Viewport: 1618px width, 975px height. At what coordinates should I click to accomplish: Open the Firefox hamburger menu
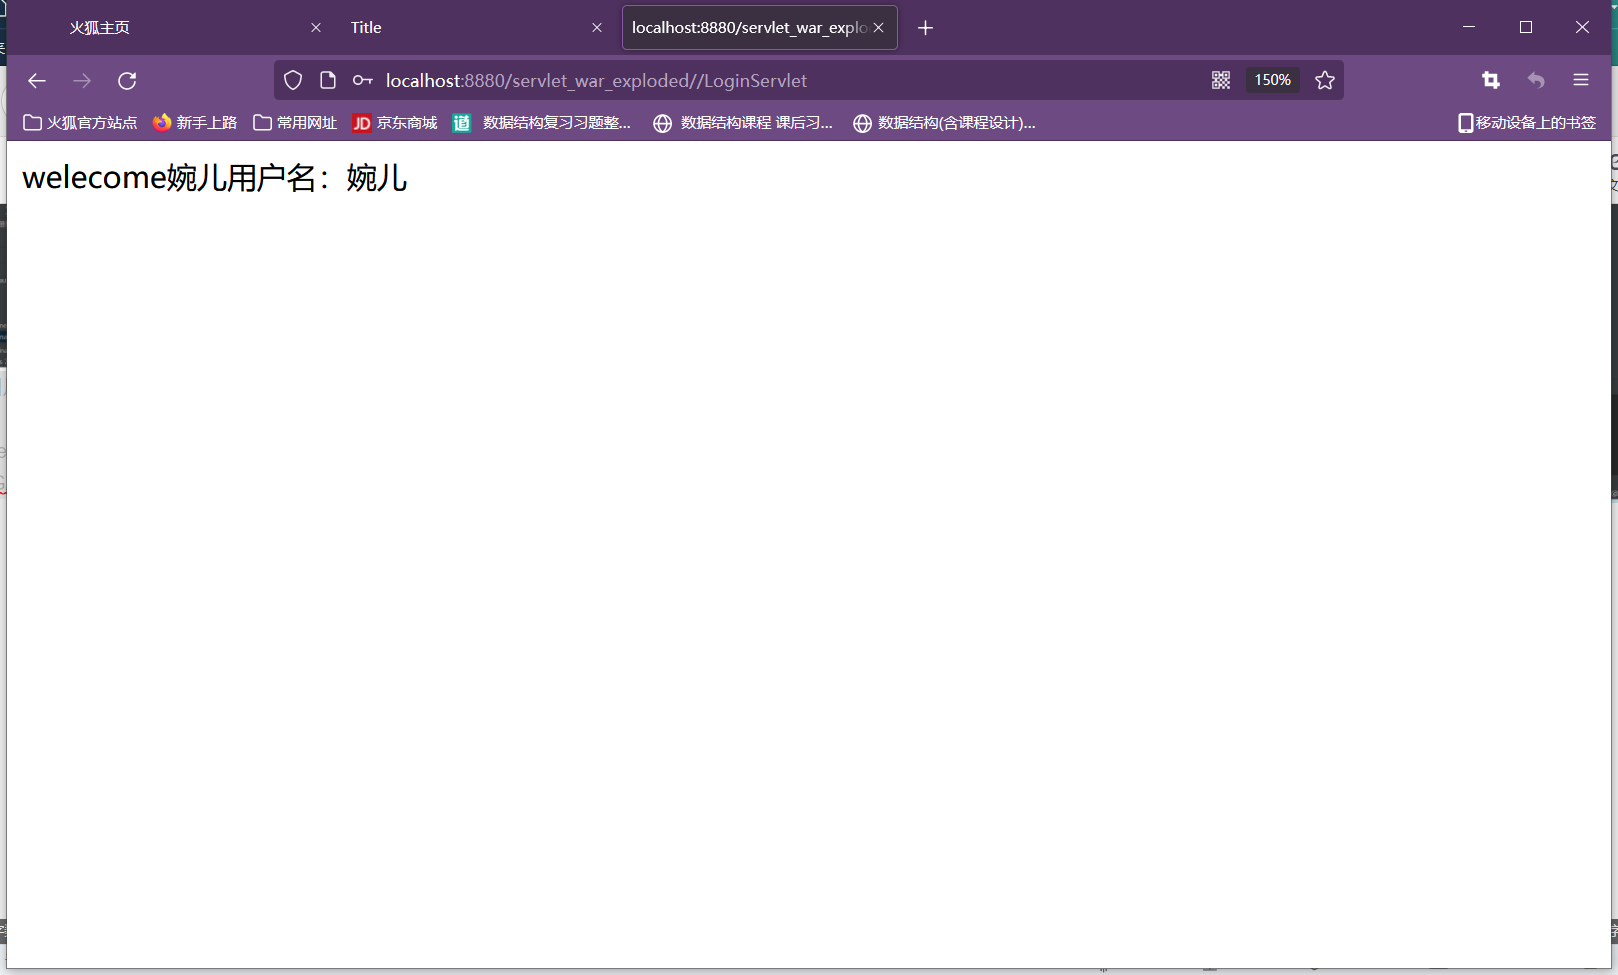point(1581,80)
